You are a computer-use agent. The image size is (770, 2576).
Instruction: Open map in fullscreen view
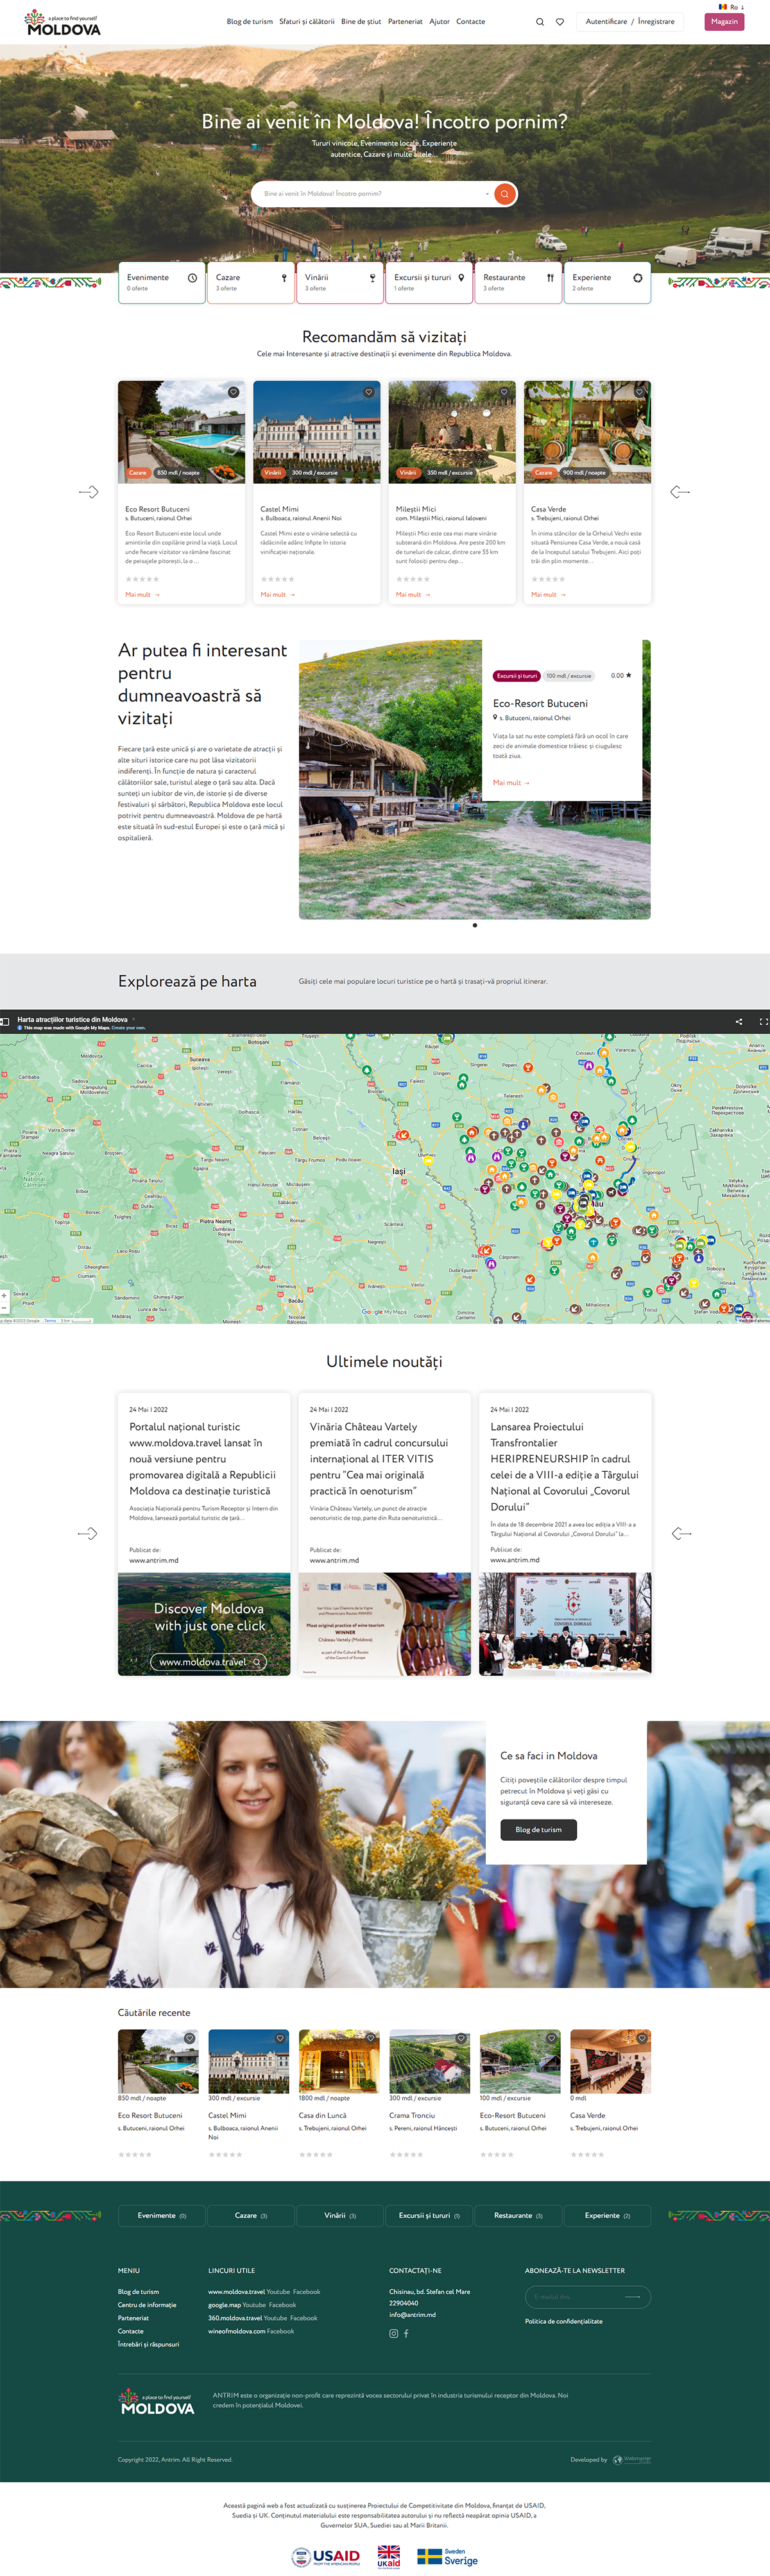[x=763, y=1021]
